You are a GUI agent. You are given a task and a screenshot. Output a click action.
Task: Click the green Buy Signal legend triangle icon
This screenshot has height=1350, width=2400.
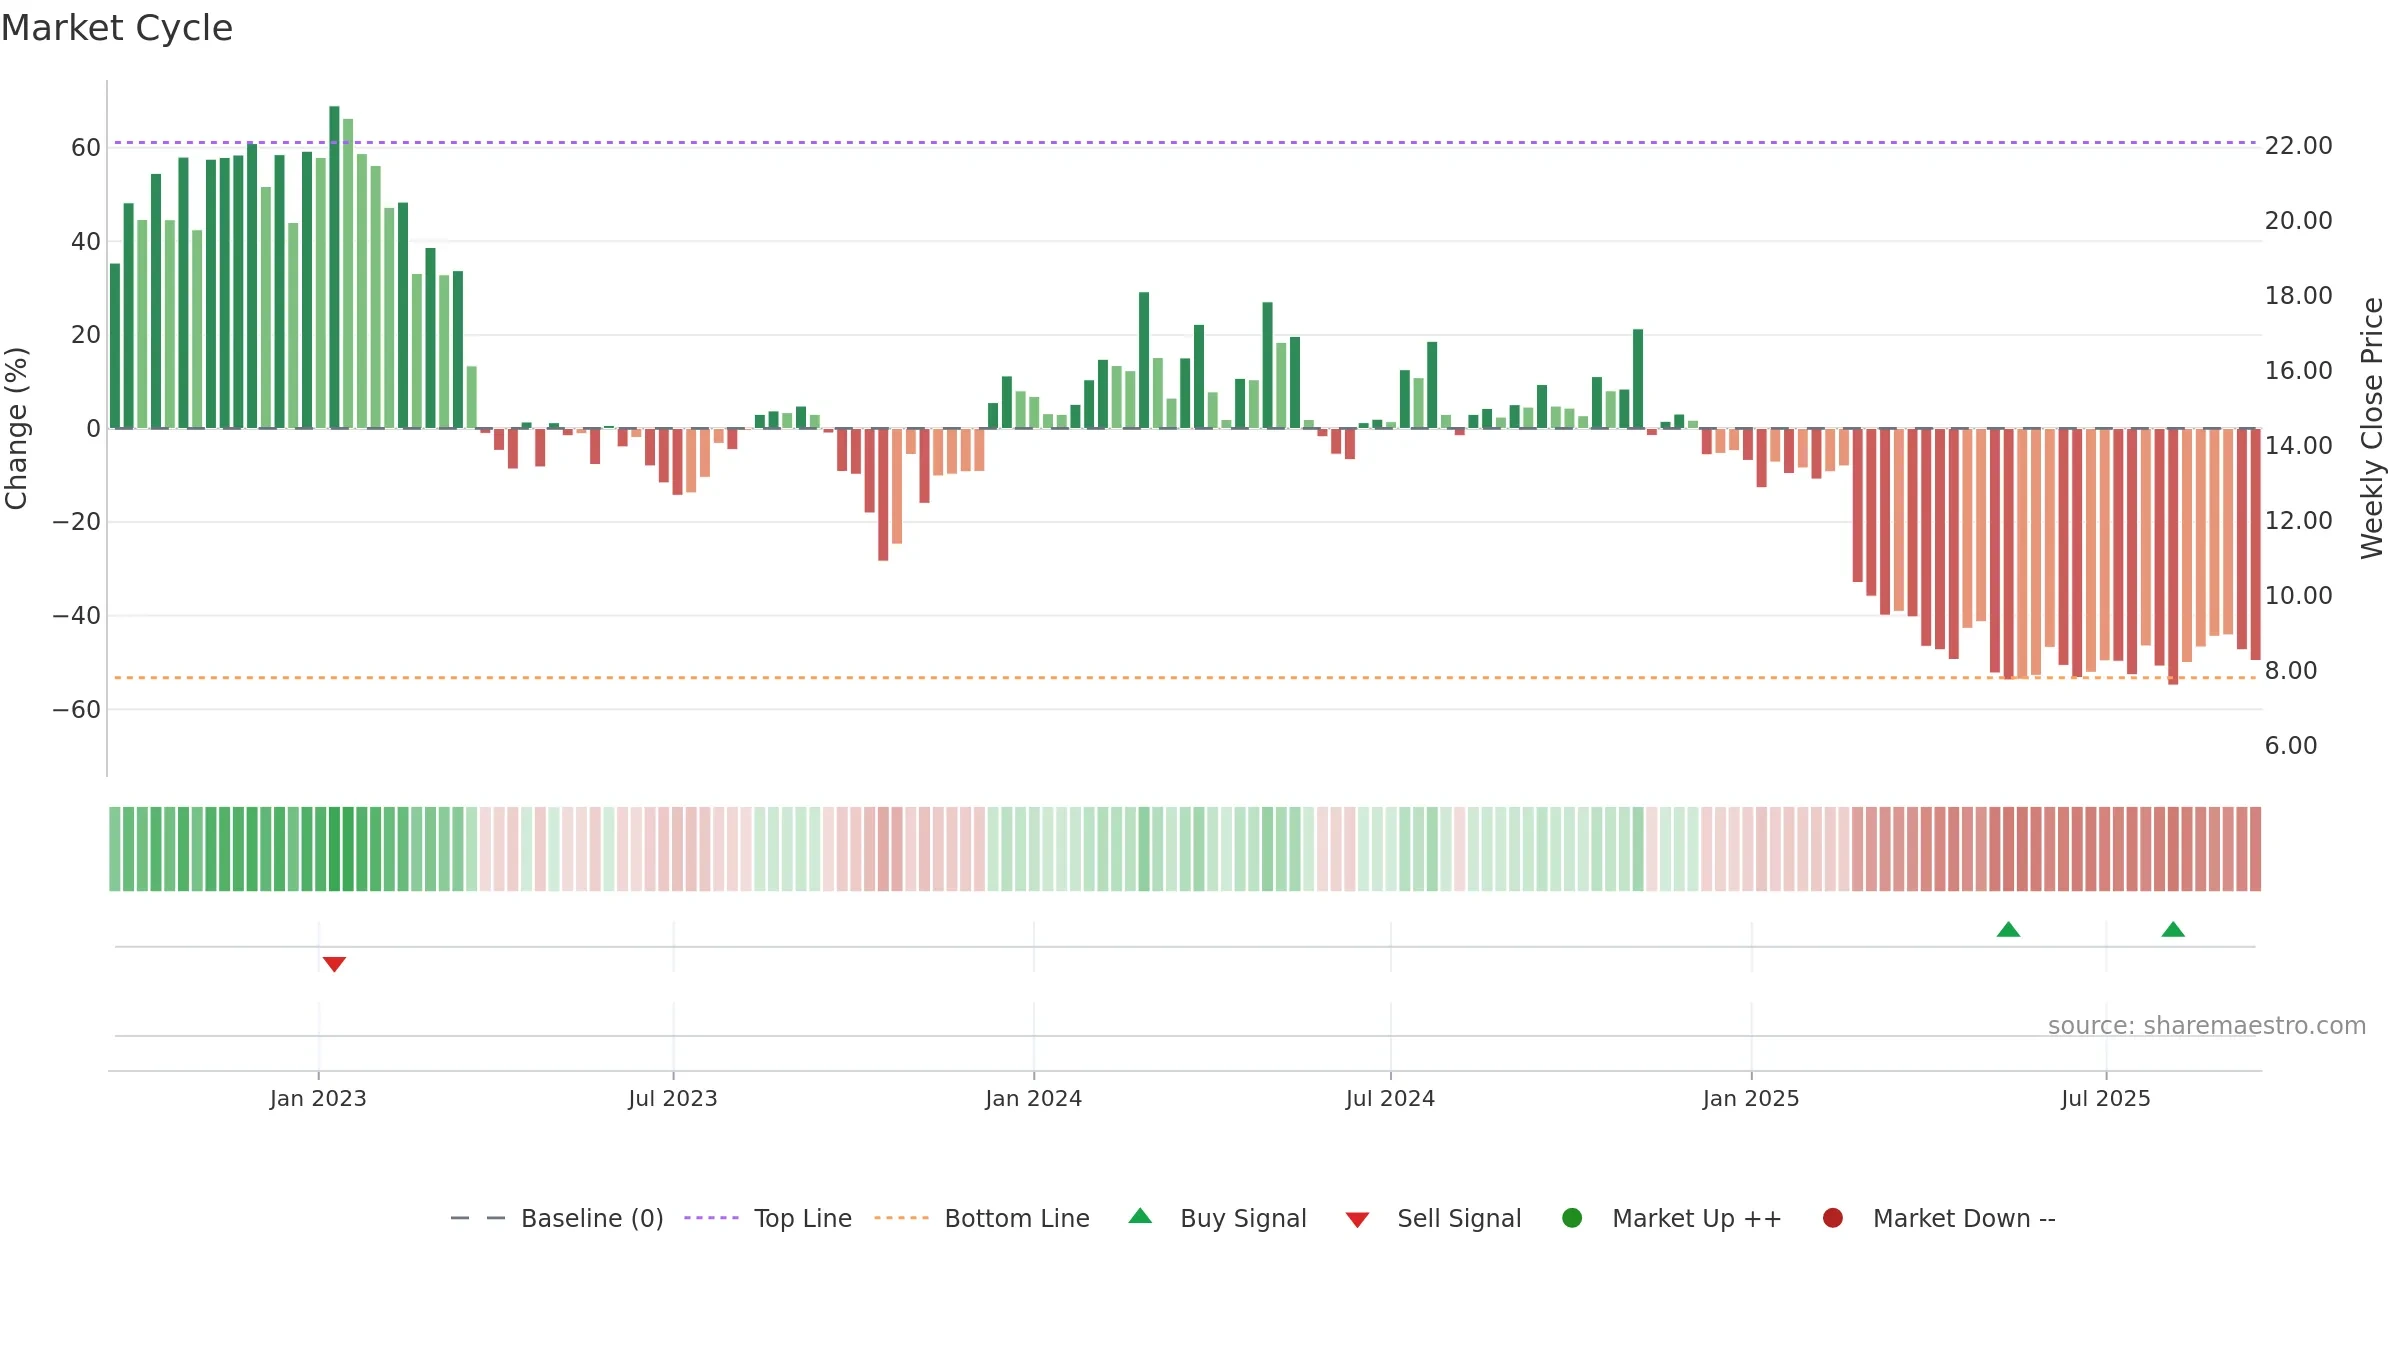(x=1140, y=1216)
